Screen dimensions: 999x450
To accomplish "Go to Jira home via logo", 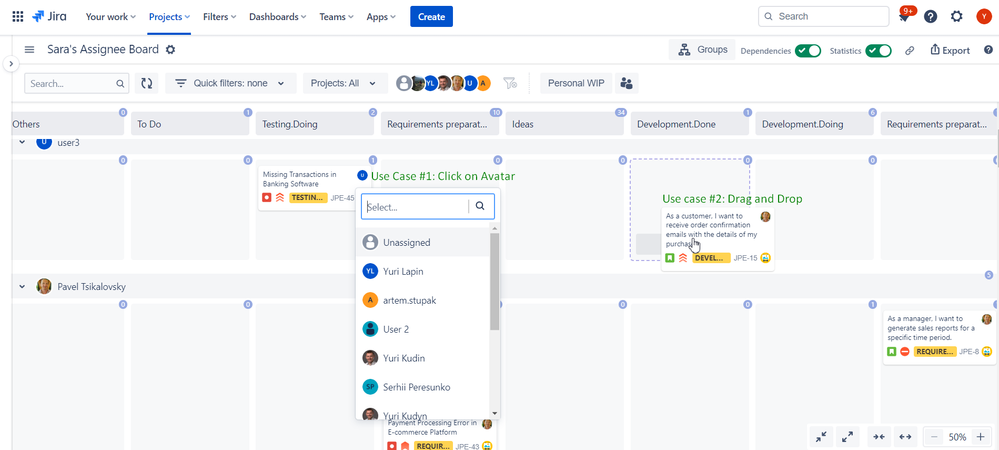I will (49, 17).
